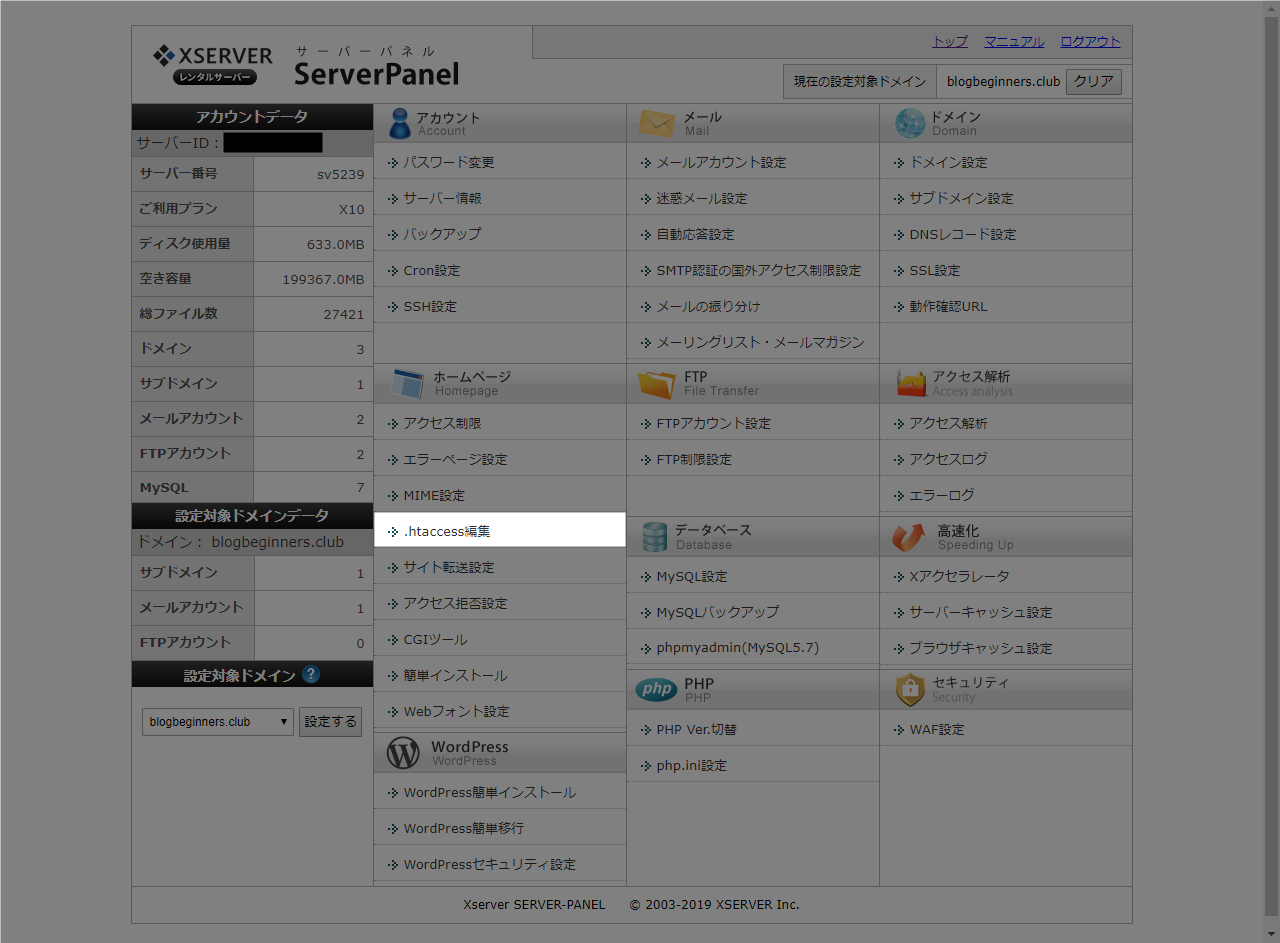The height and width of the screenshot is (943, 1280).
Task: Open the マニュアル link
Action: 1014,42
